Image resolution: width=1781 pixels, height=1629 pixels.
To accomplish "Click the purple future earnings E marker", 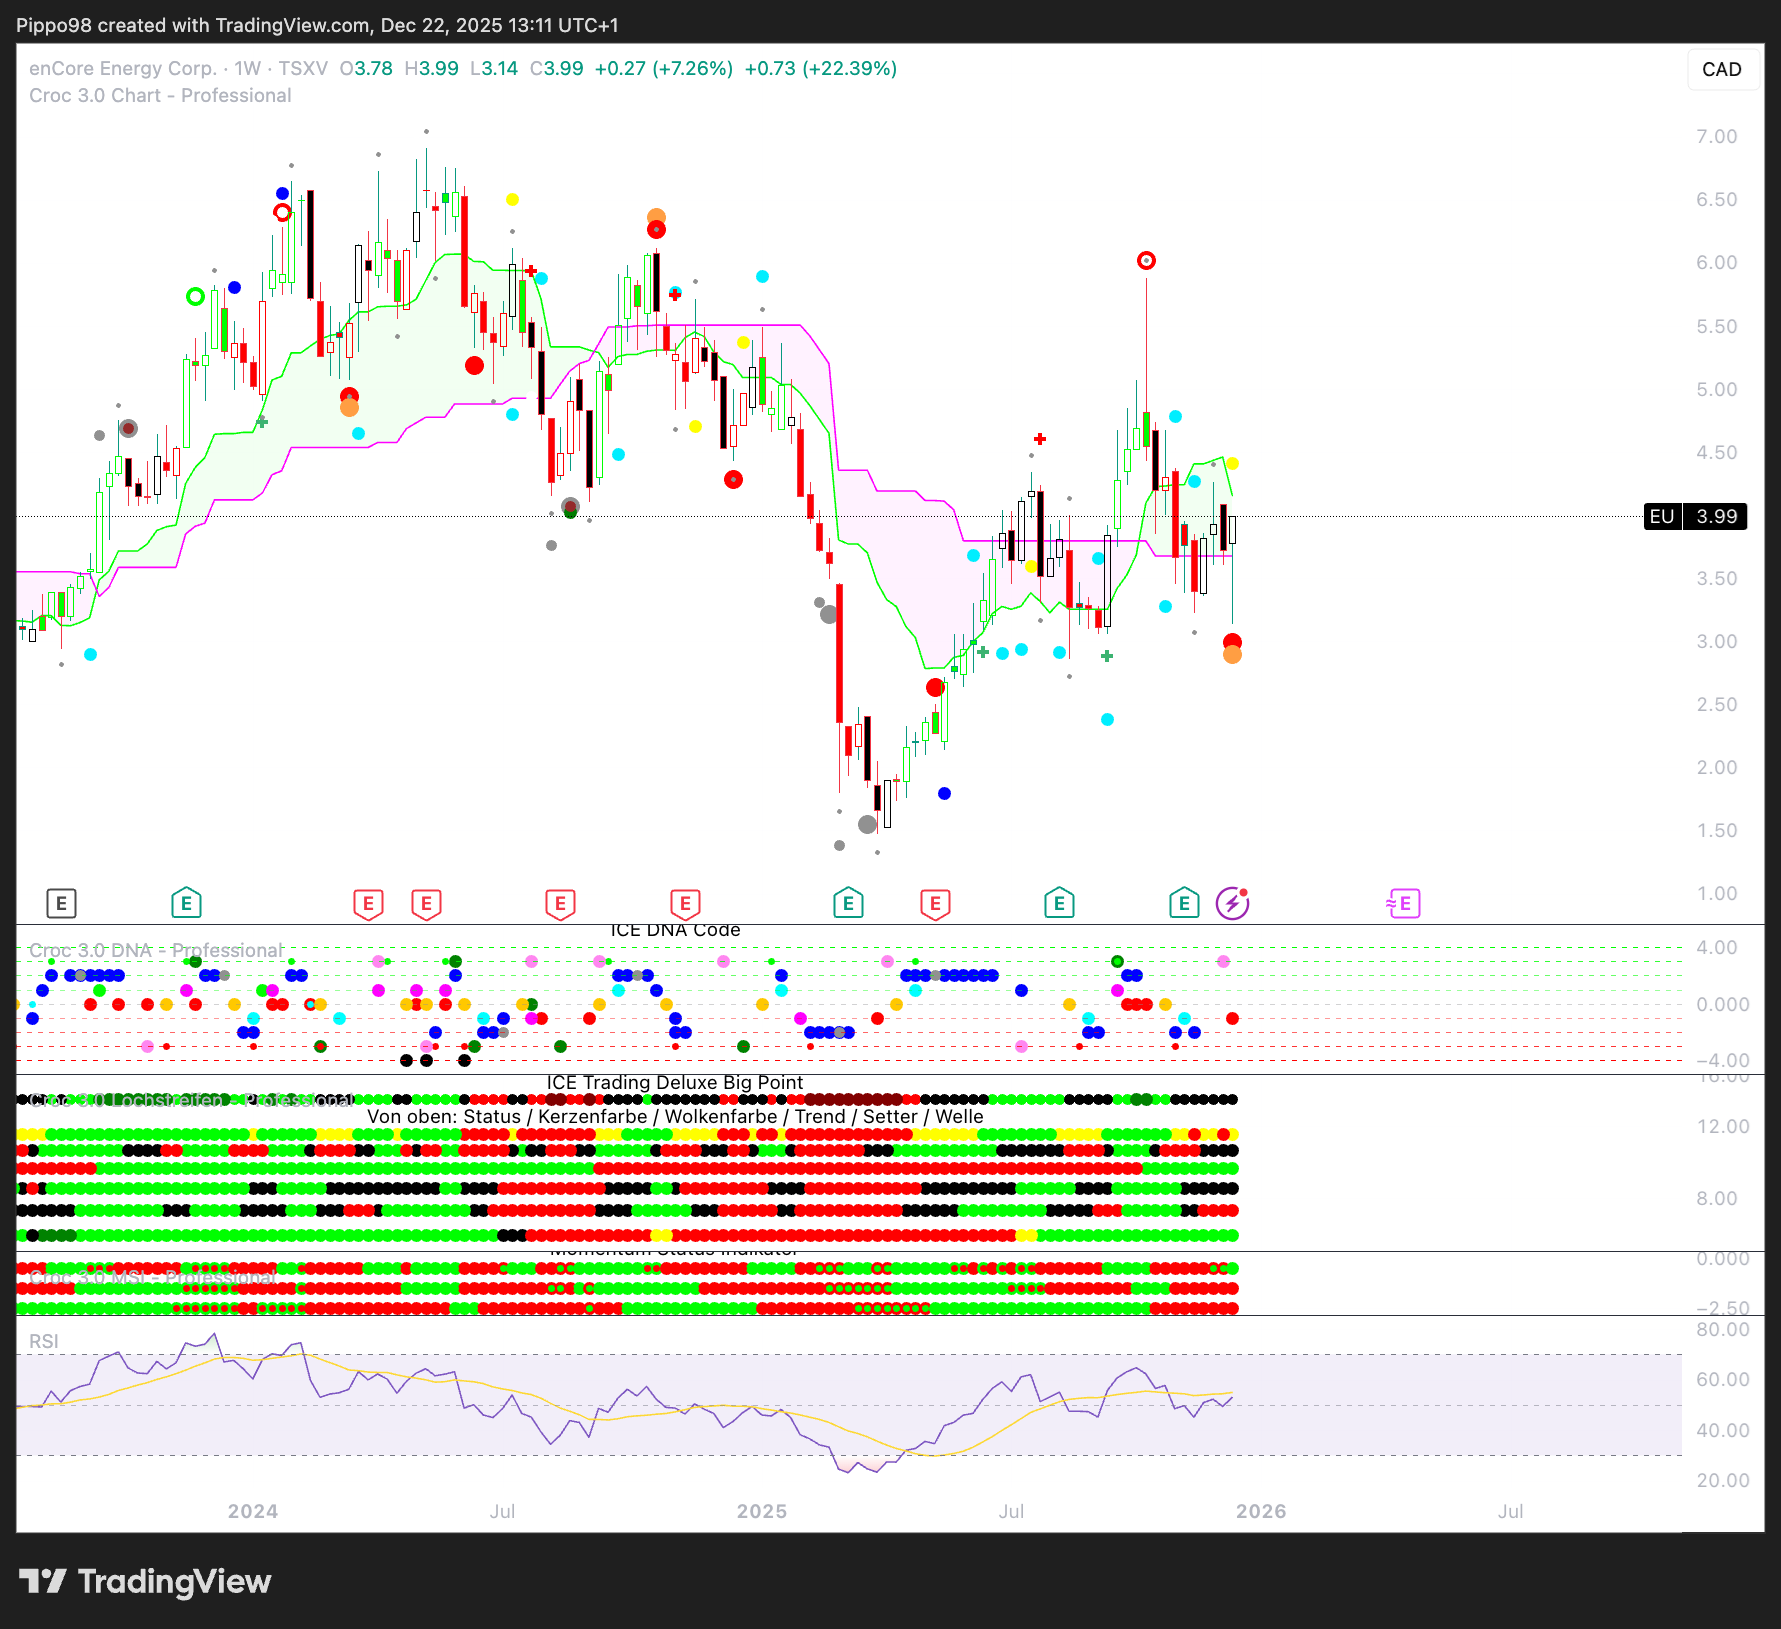I will (x=1403, y=904).
